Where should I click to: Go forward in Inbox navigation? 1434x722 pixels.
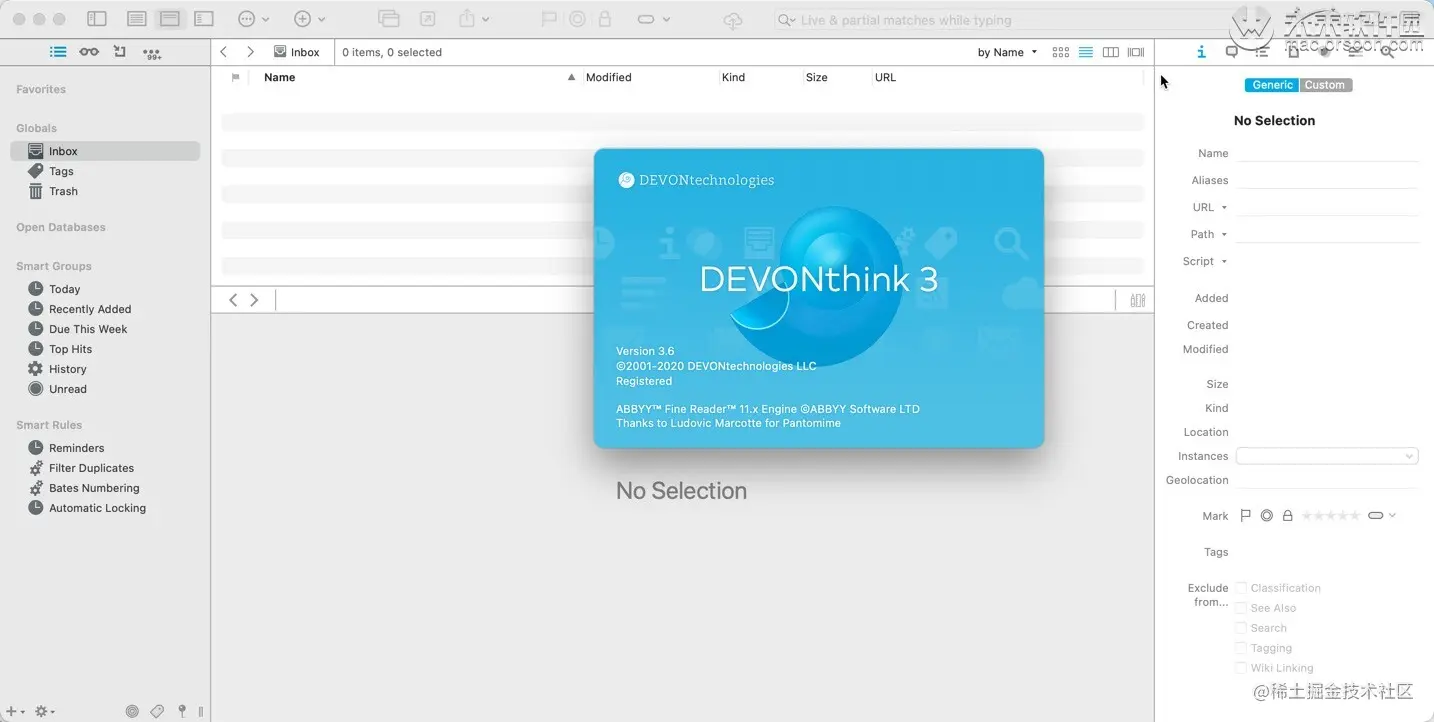(250, 52)
